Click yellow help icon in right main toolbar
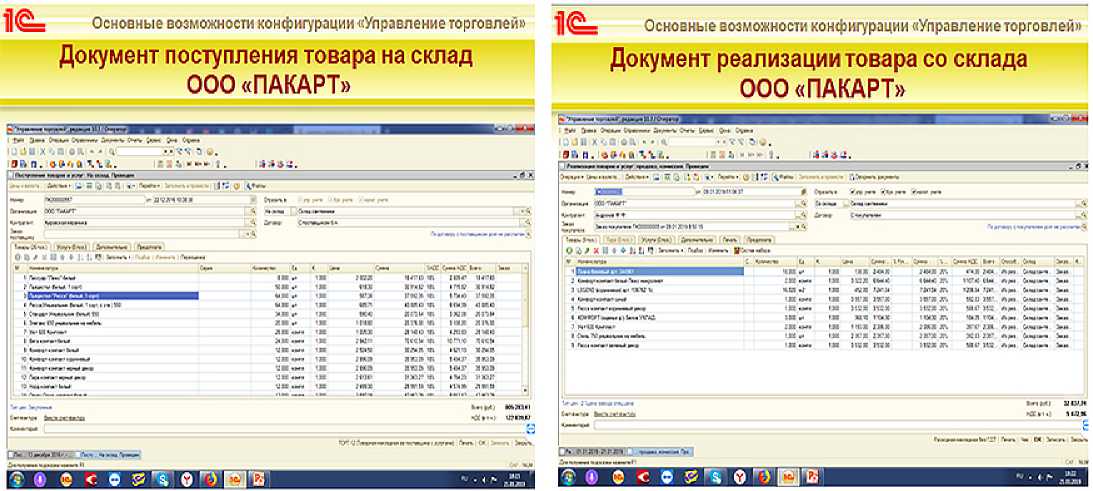The image size is (1093, 491). [763, 142]
